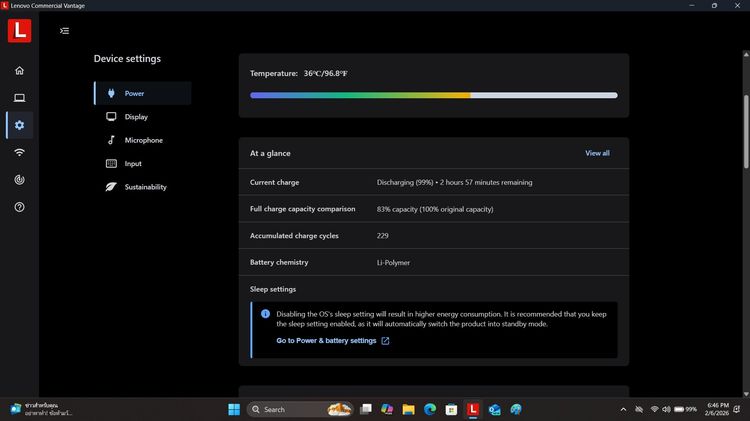Open the Input settings tab
Image resolution: width=750 pixels, height=421 pixels.
click(143, 164)
